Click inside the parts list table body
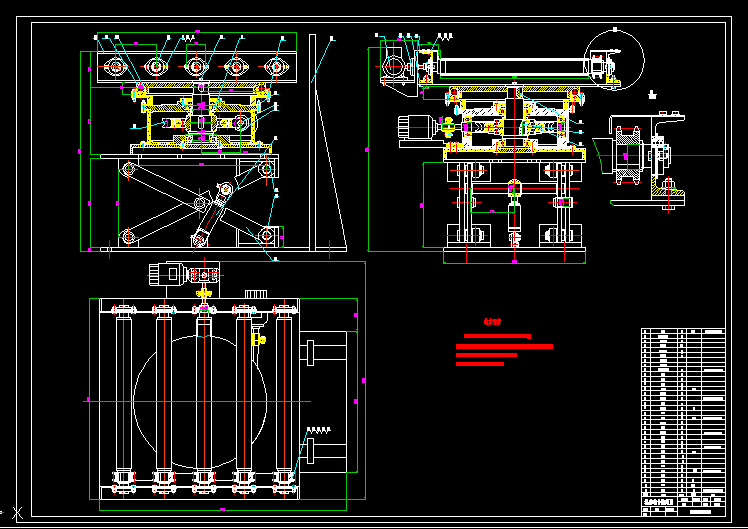The height and width of the screenshot is (529, 748). (x=683, y=412)
